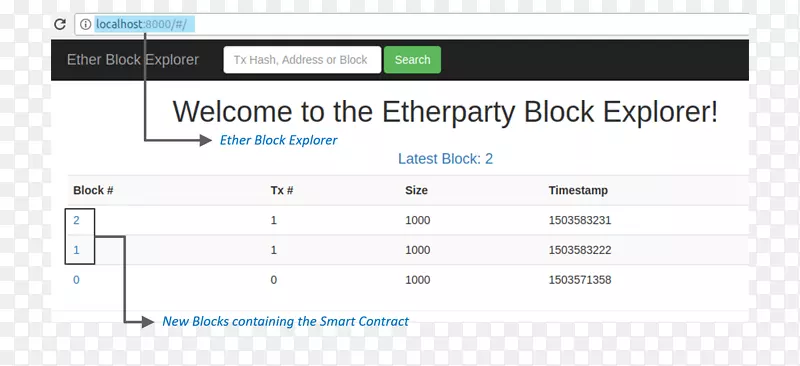This screenshot has width=800, height=366.
Task: Open block number 0 in the table
Action: [77, 280]
